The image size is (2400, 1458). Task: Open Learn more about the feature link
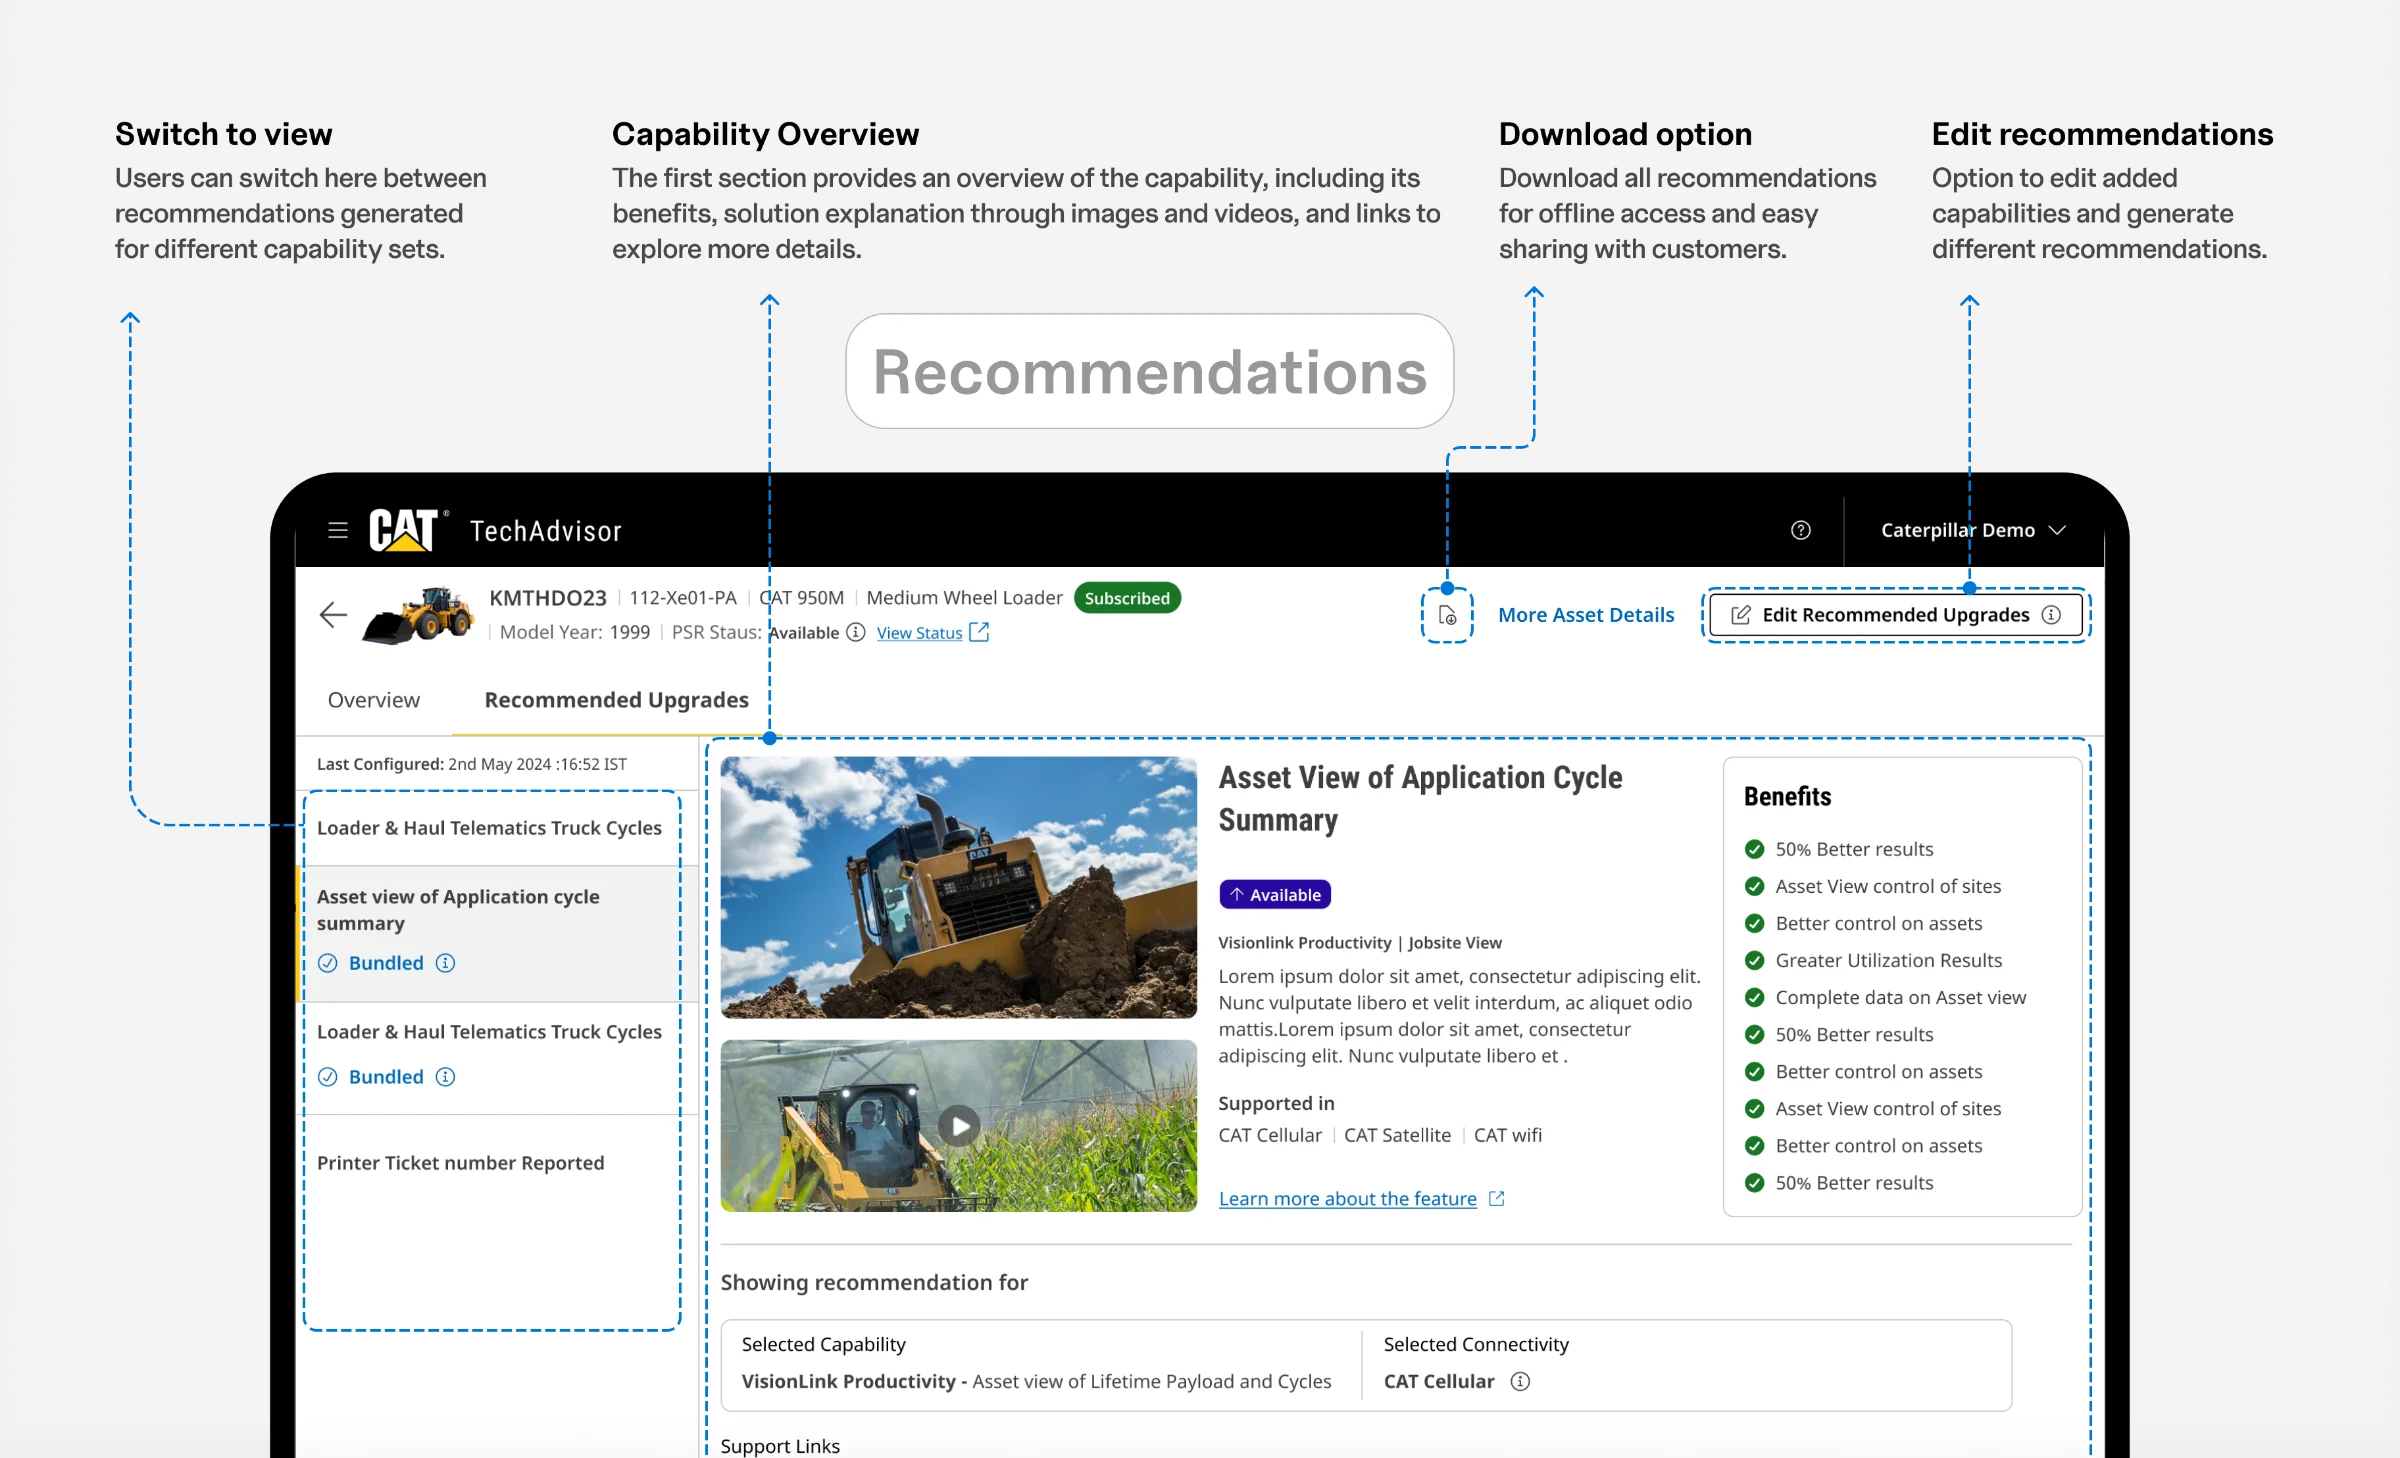click(x=1348, y=1198)
